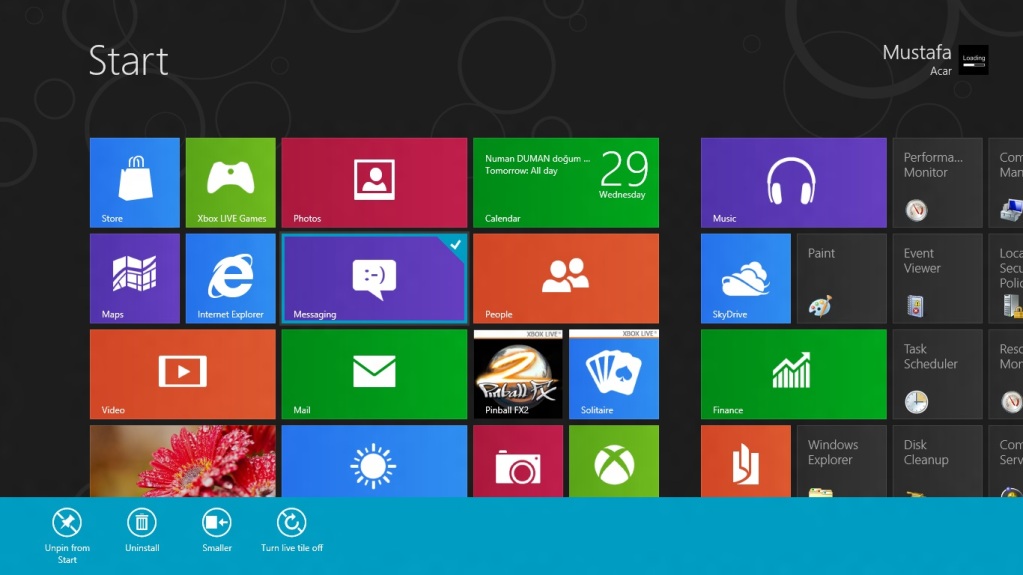Open the Calendar tile
This screenshot has height=575, width=1023.
566,182
